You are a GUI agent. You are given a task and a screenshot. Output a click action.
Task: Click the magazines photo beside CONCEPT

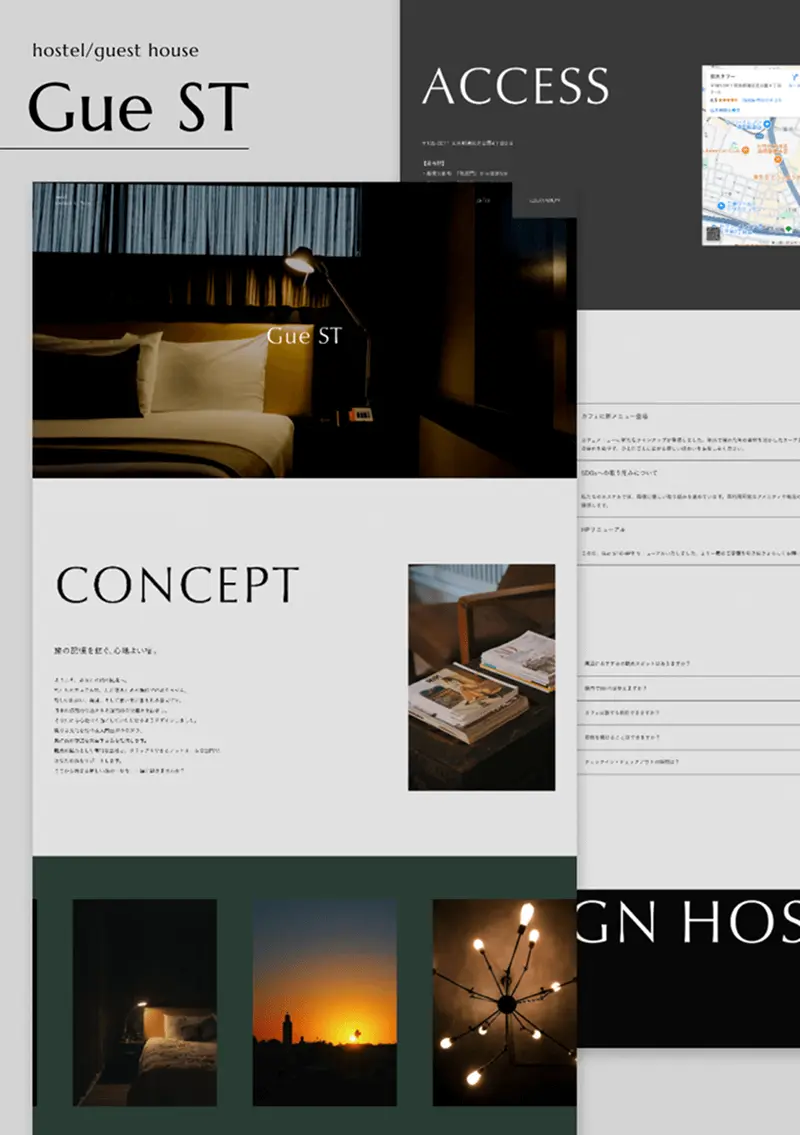(481, 677)
